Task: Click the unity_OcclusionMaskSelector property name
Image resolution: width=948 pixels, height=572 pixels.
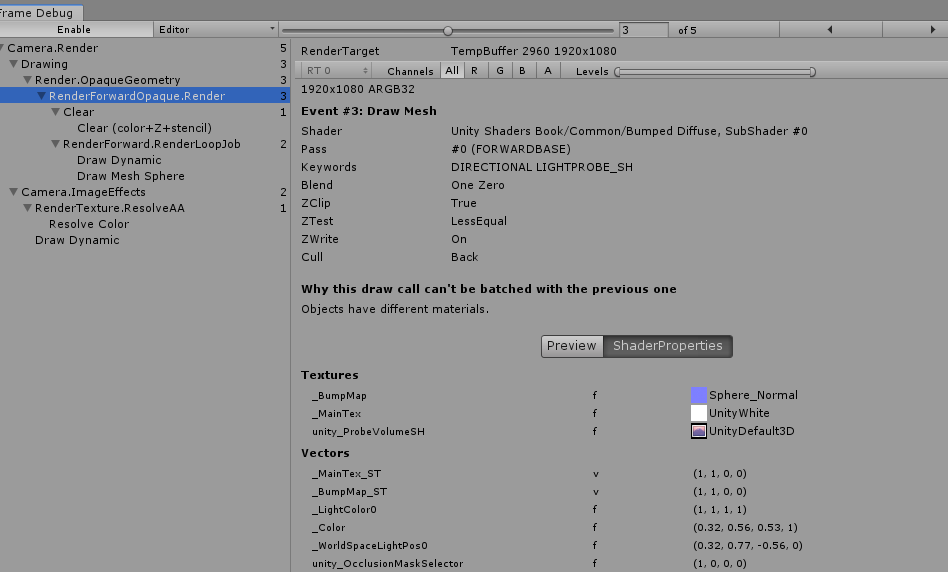Action: 388,564
